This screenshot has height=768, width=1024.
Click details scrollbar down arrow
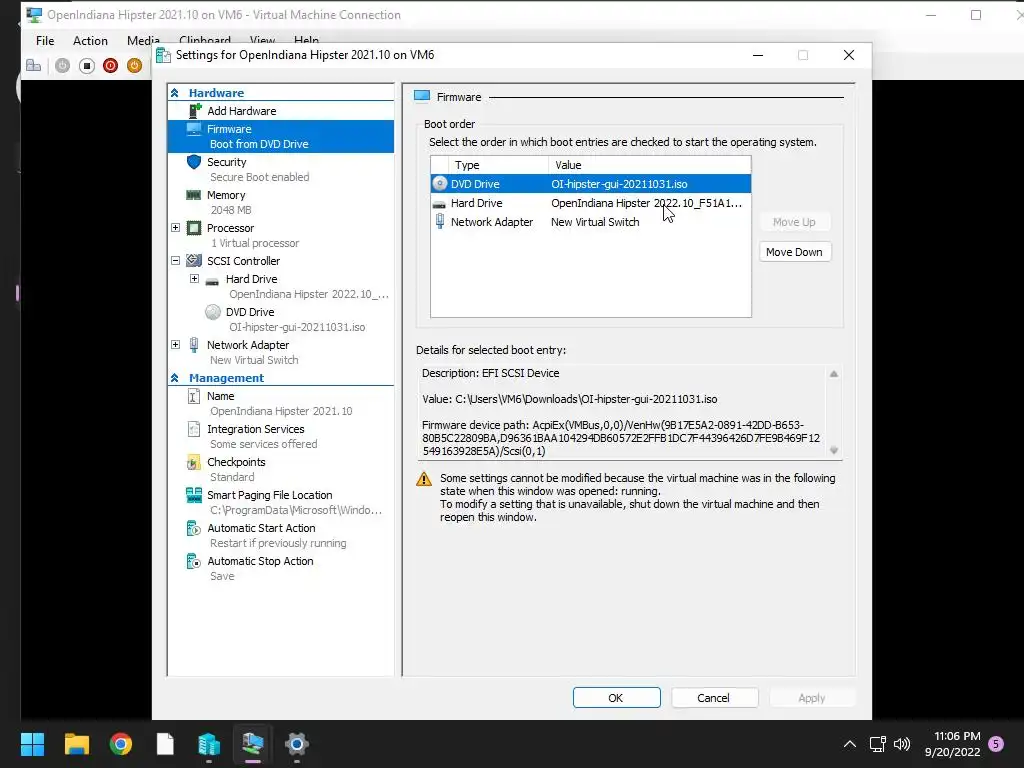click(834, 450)
